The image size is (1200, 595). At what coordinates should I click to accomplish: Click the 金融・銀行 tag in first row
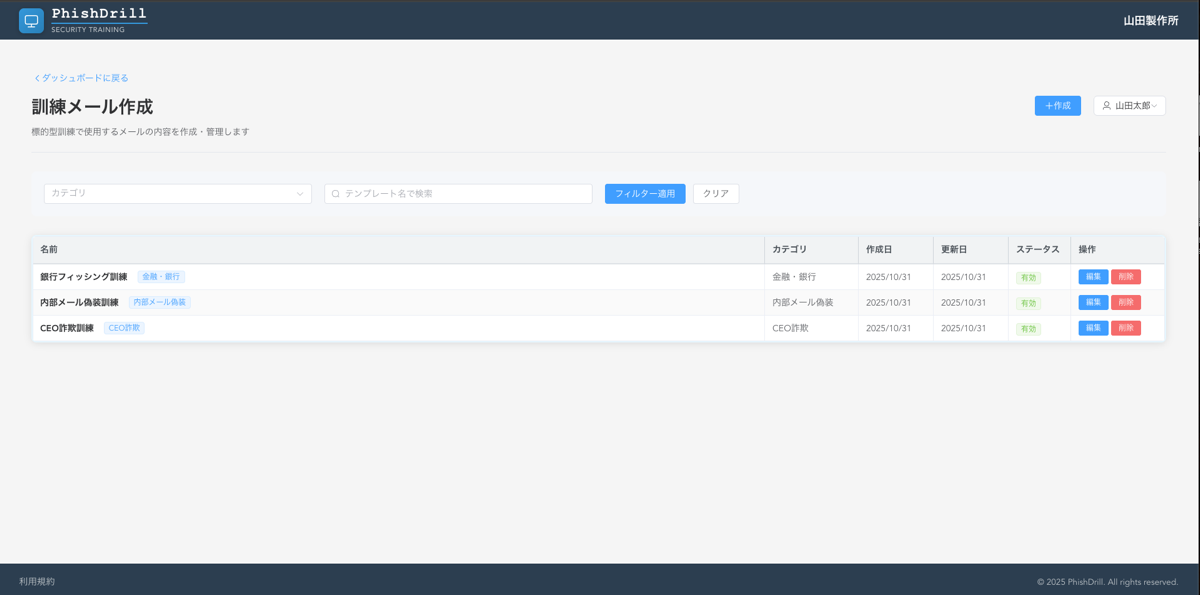[x=161, y=277]
